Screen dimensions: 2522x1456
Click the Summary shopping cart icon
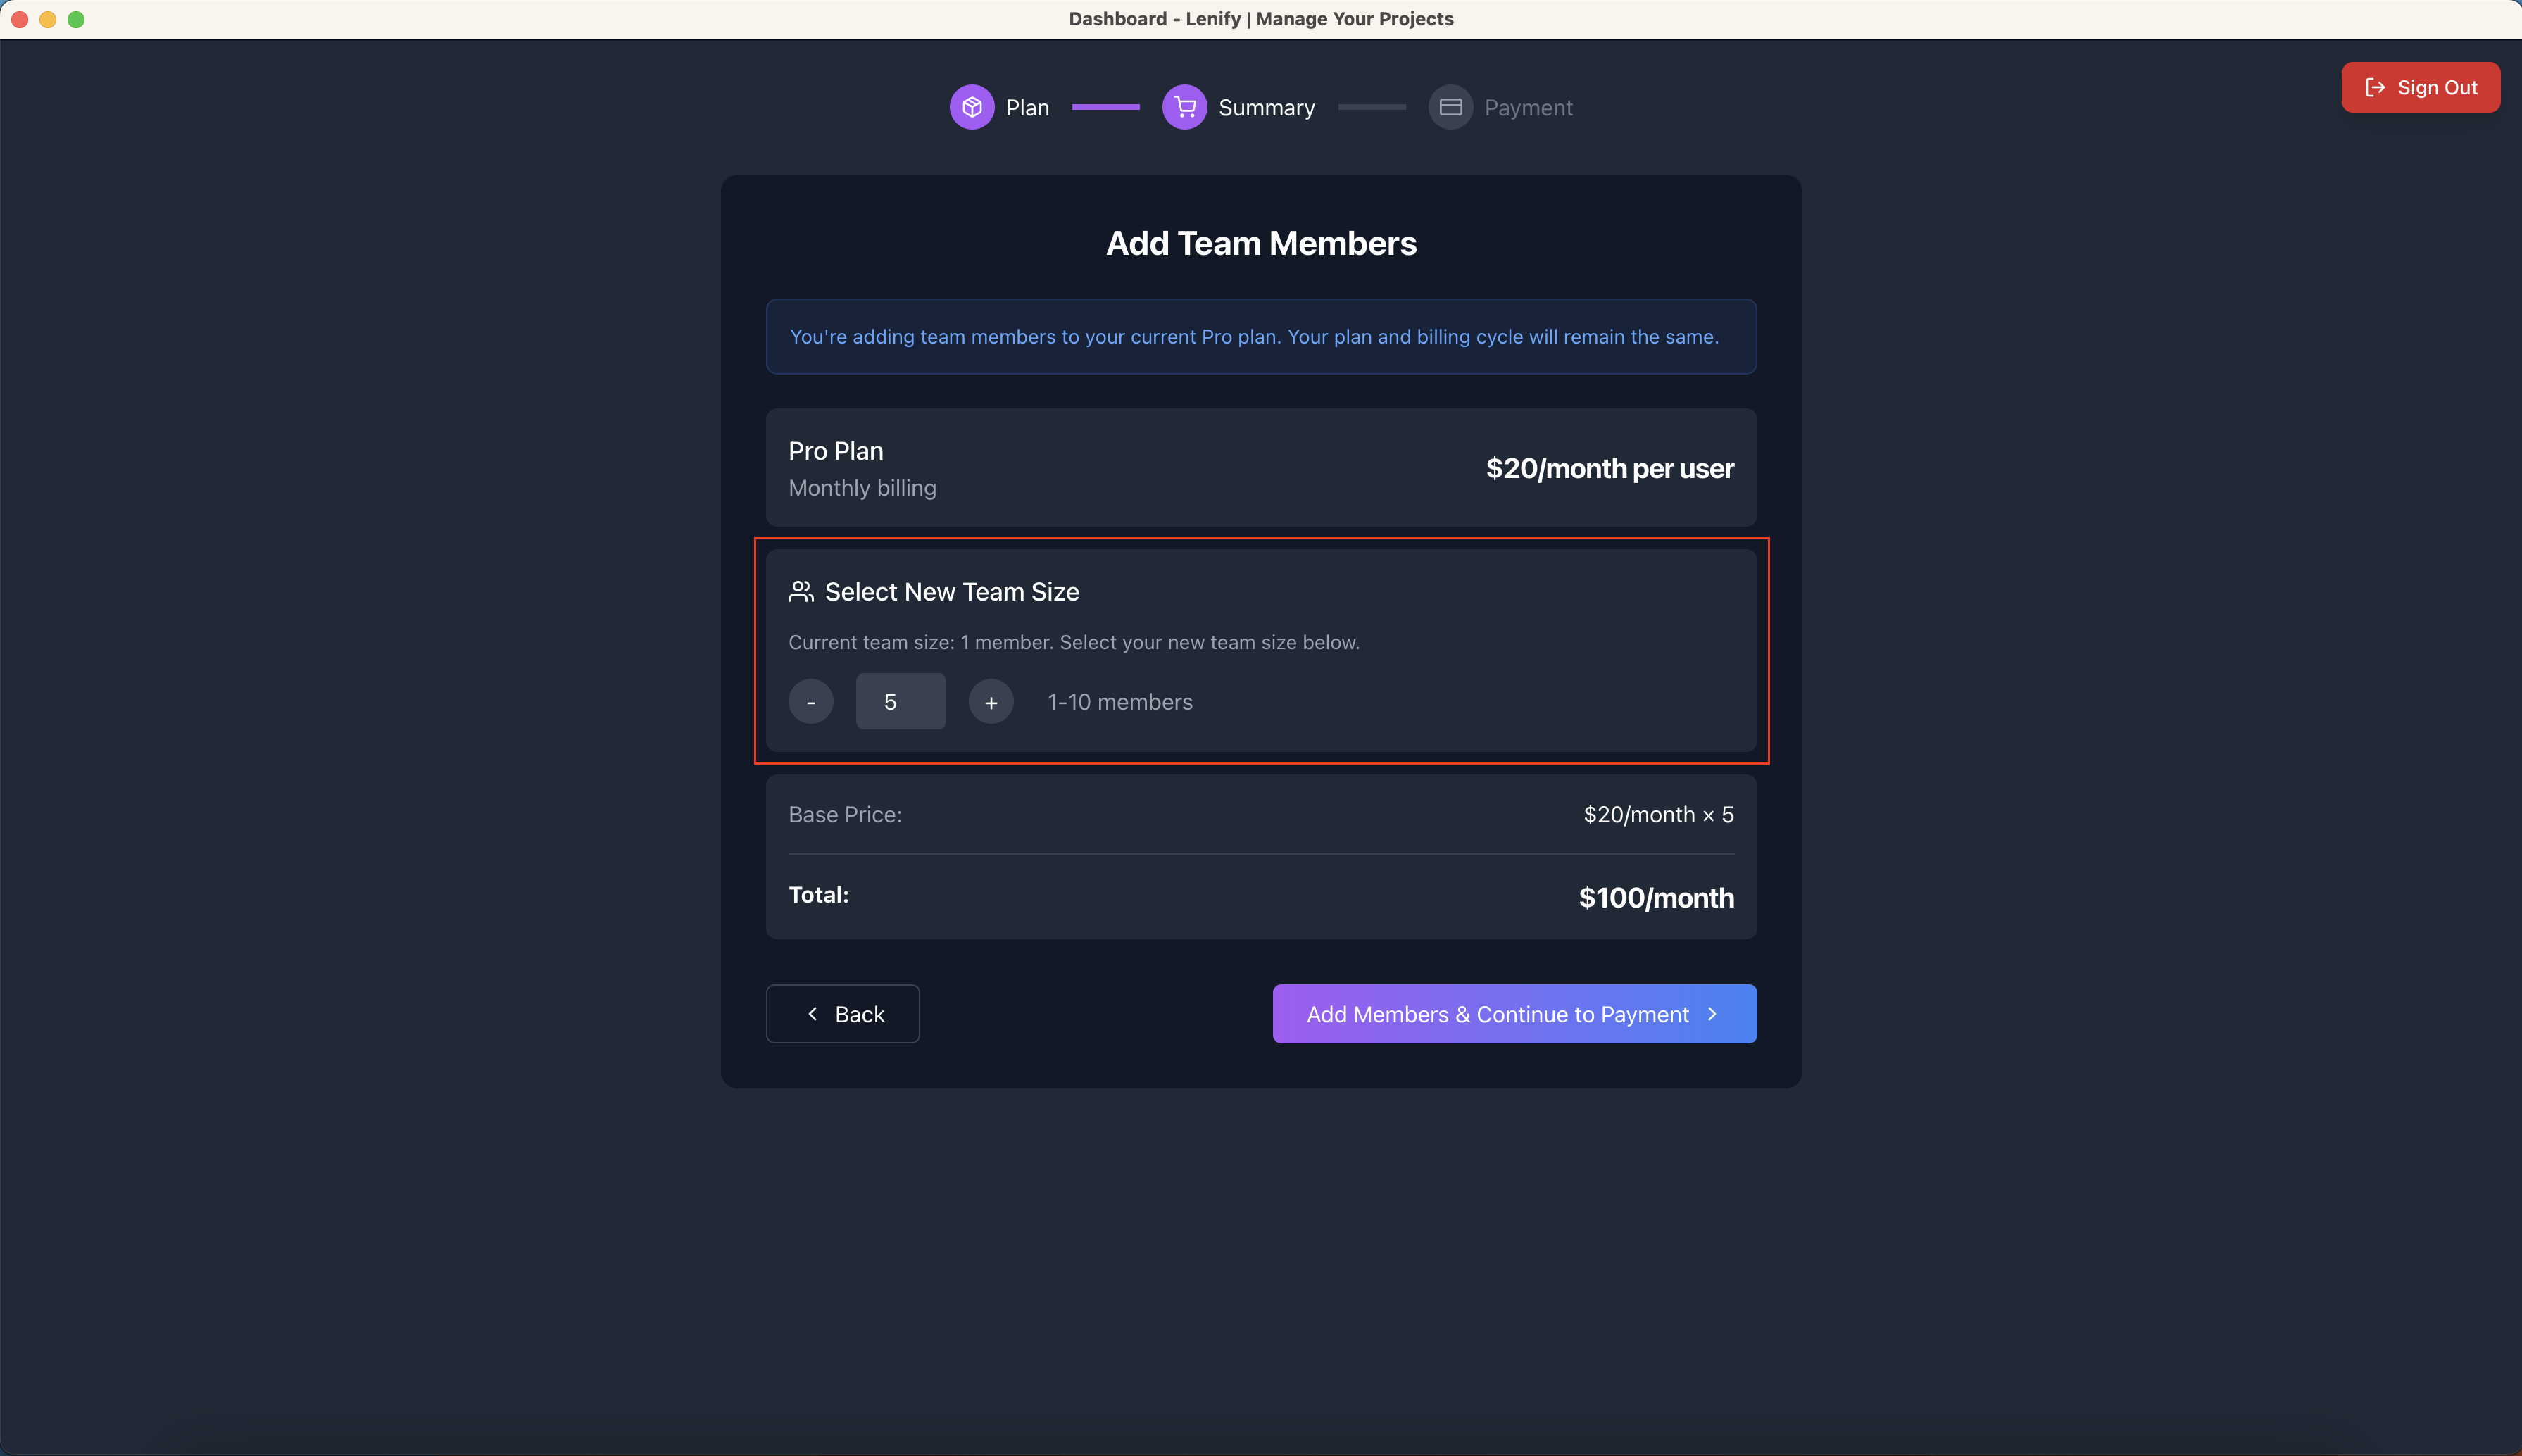click(x=1183, y=106)
